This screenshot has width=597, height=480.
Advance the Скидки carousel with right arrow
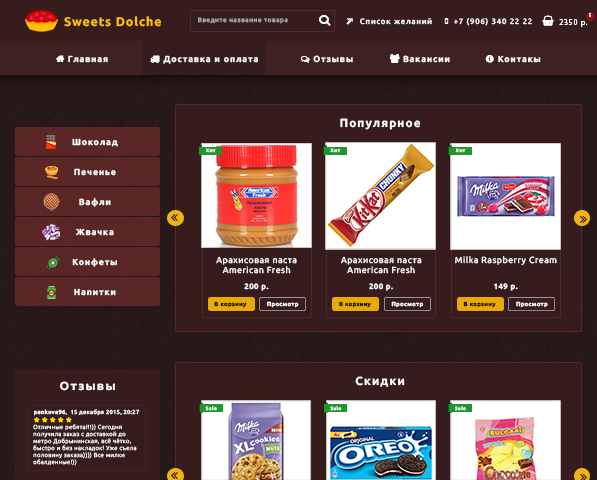click(582, 475)
